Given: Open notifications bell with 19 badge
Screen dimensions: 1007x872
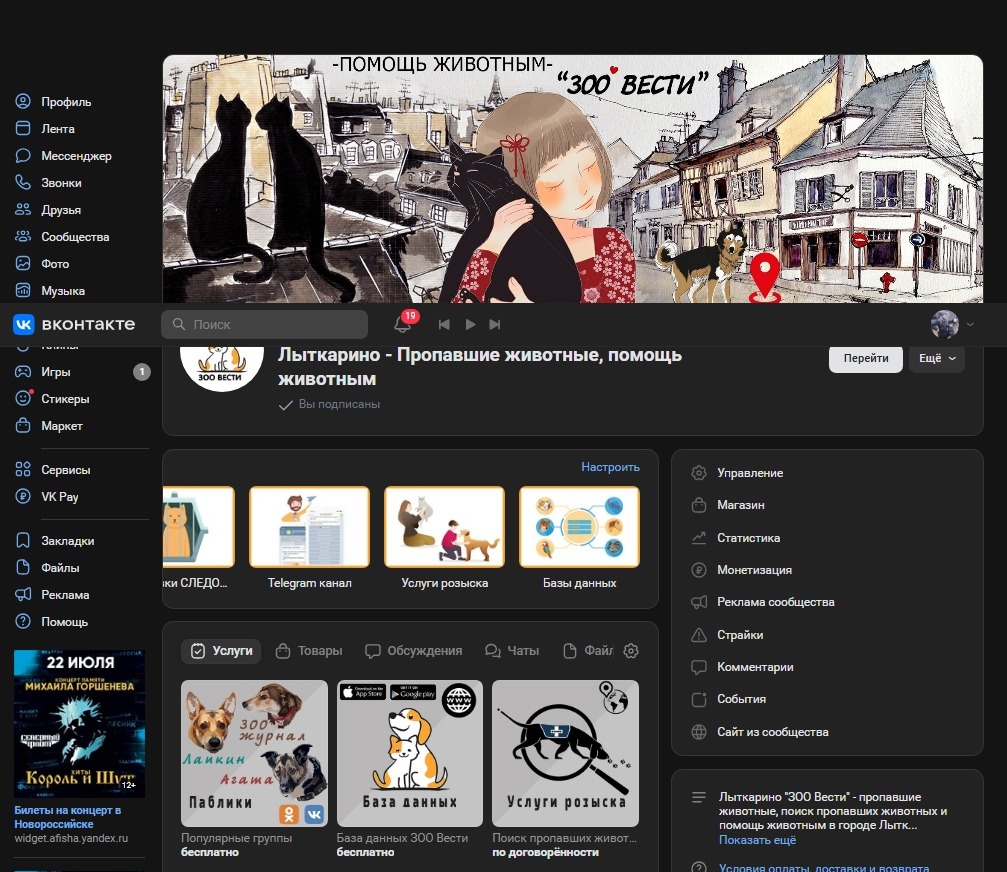Looking at the screenshot, I should pos(403,324).
